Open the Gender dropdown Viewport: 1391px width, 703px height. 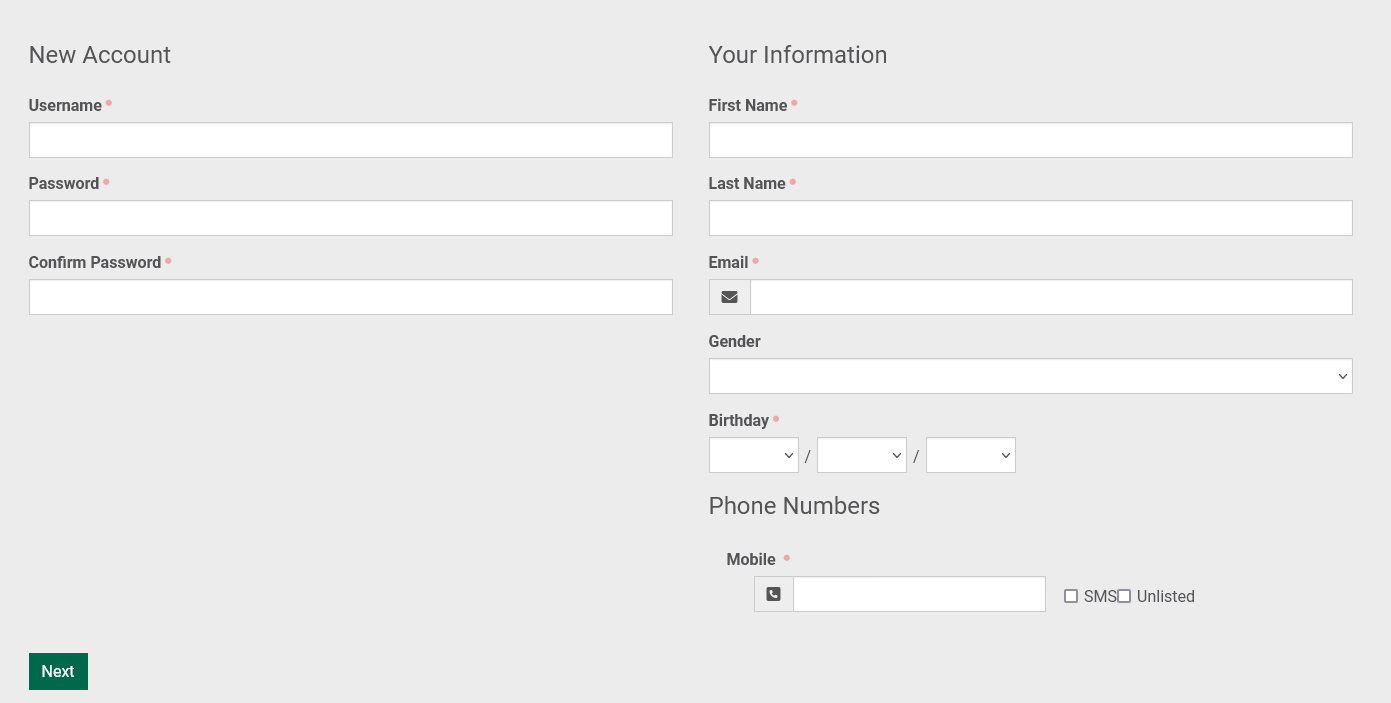coord(1030,376)
